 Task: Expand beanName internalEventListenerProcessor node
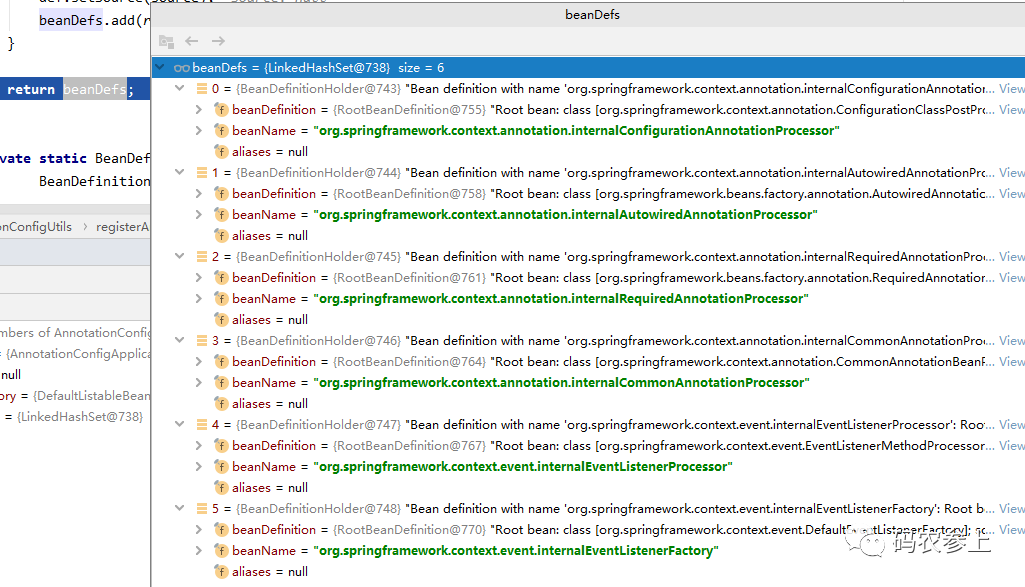pyautogui.click(x=199, y=467)
